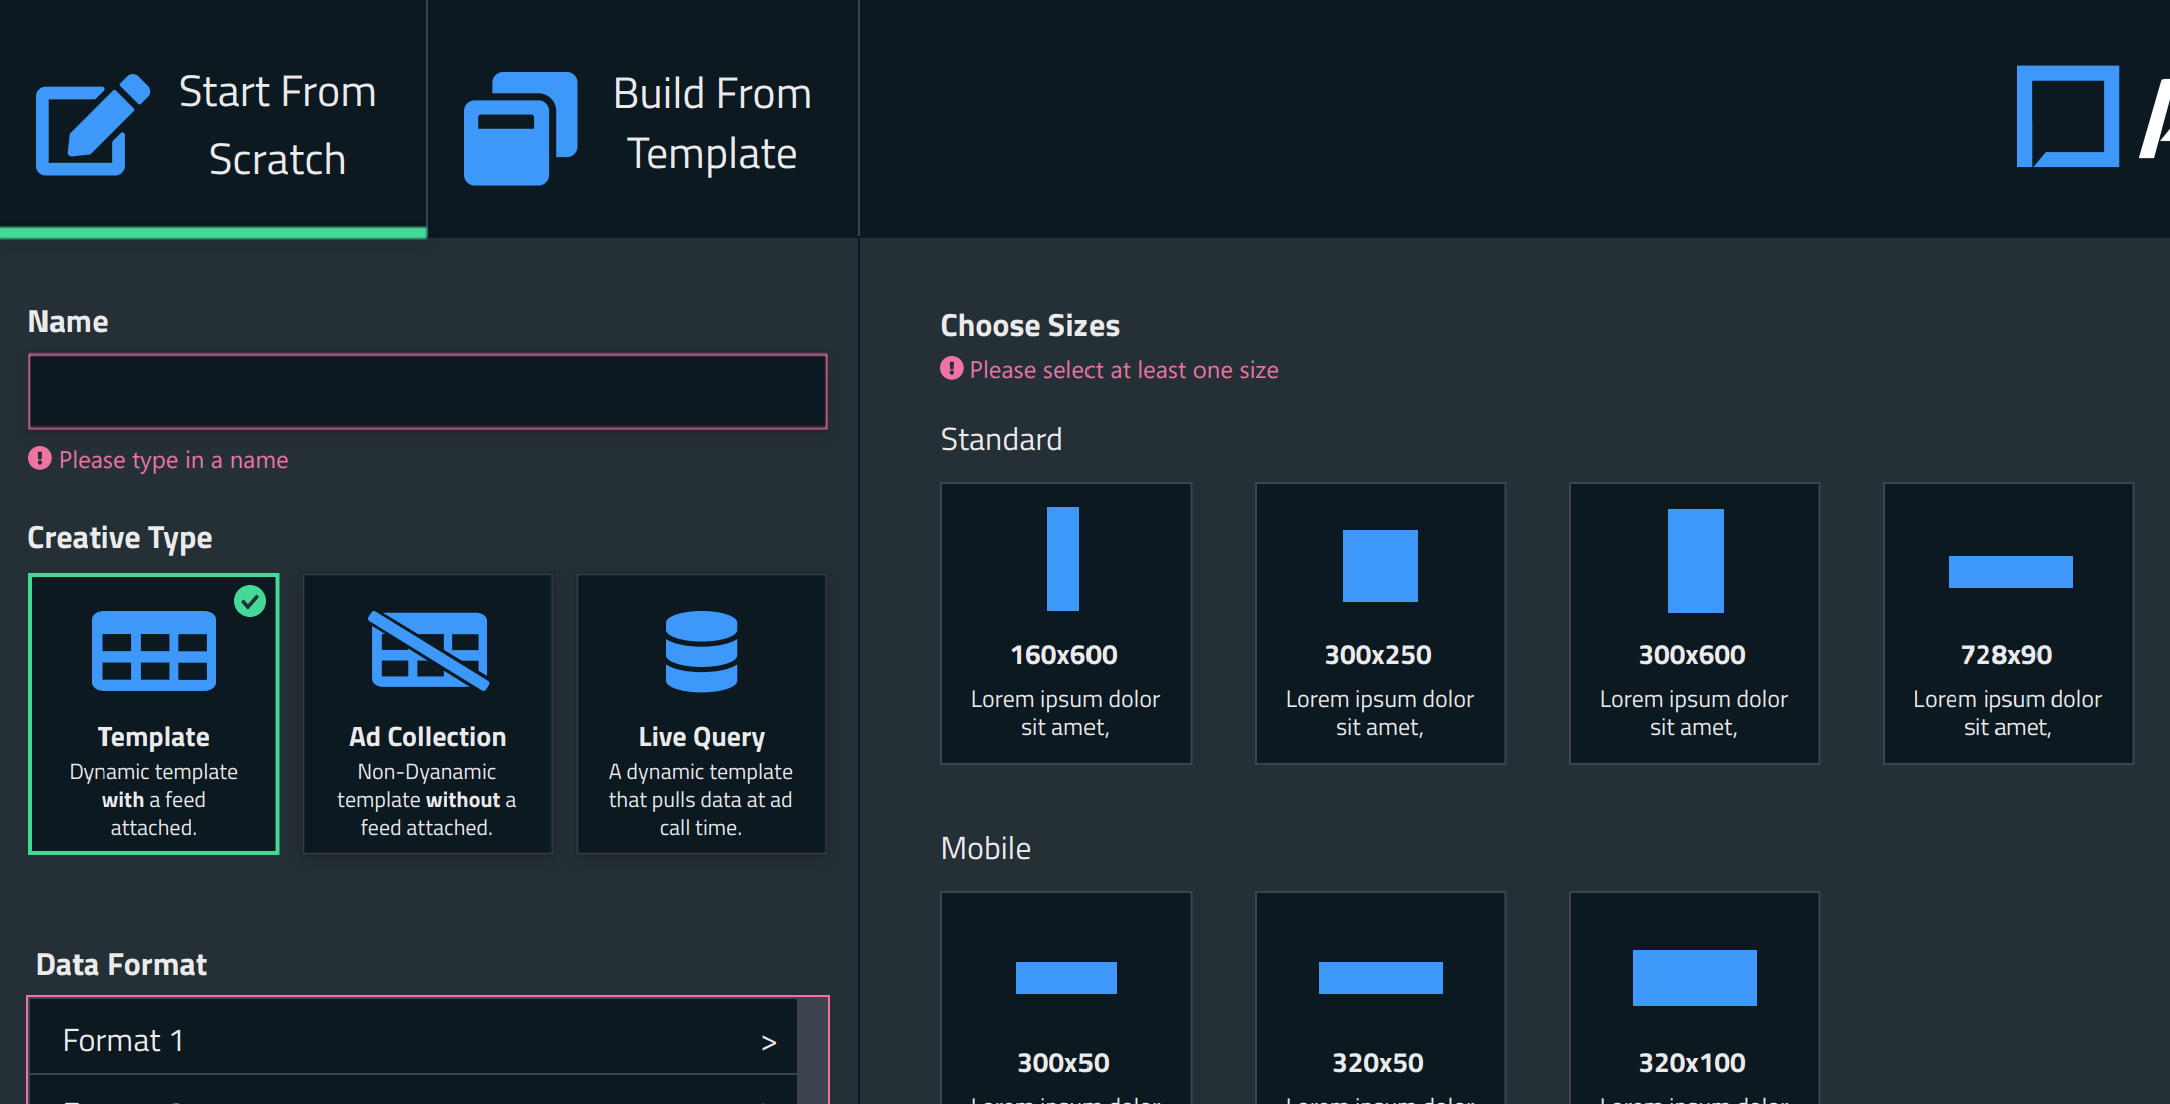Expand the second format entry below Format 1

click(413, 1095)
